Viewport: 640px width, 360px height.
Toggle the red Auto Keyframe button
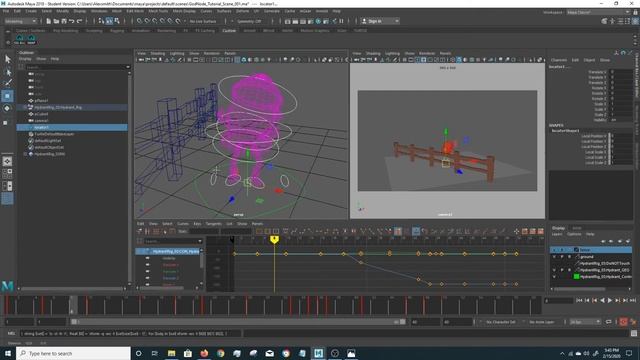pos(623,322)
